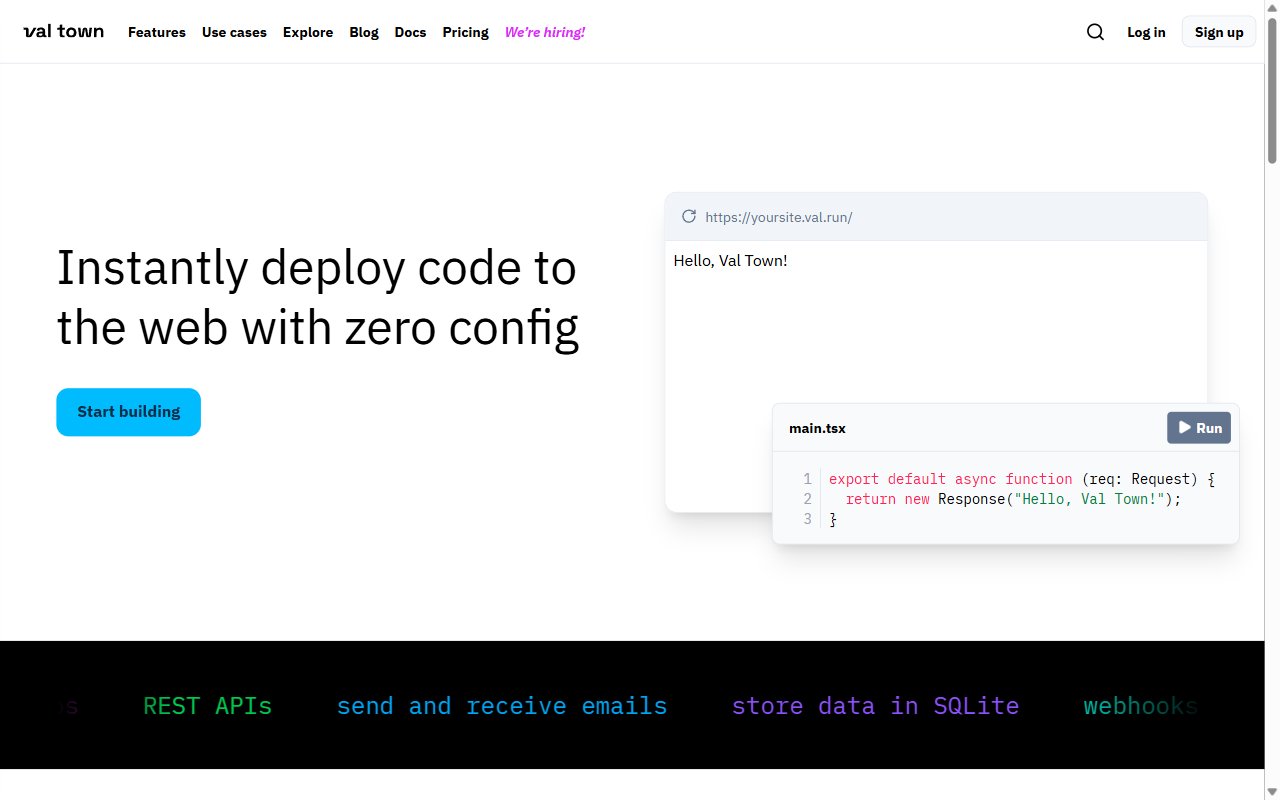Open the Blog page
This screenshot has height=800, width=1280.
coord(364,32)
